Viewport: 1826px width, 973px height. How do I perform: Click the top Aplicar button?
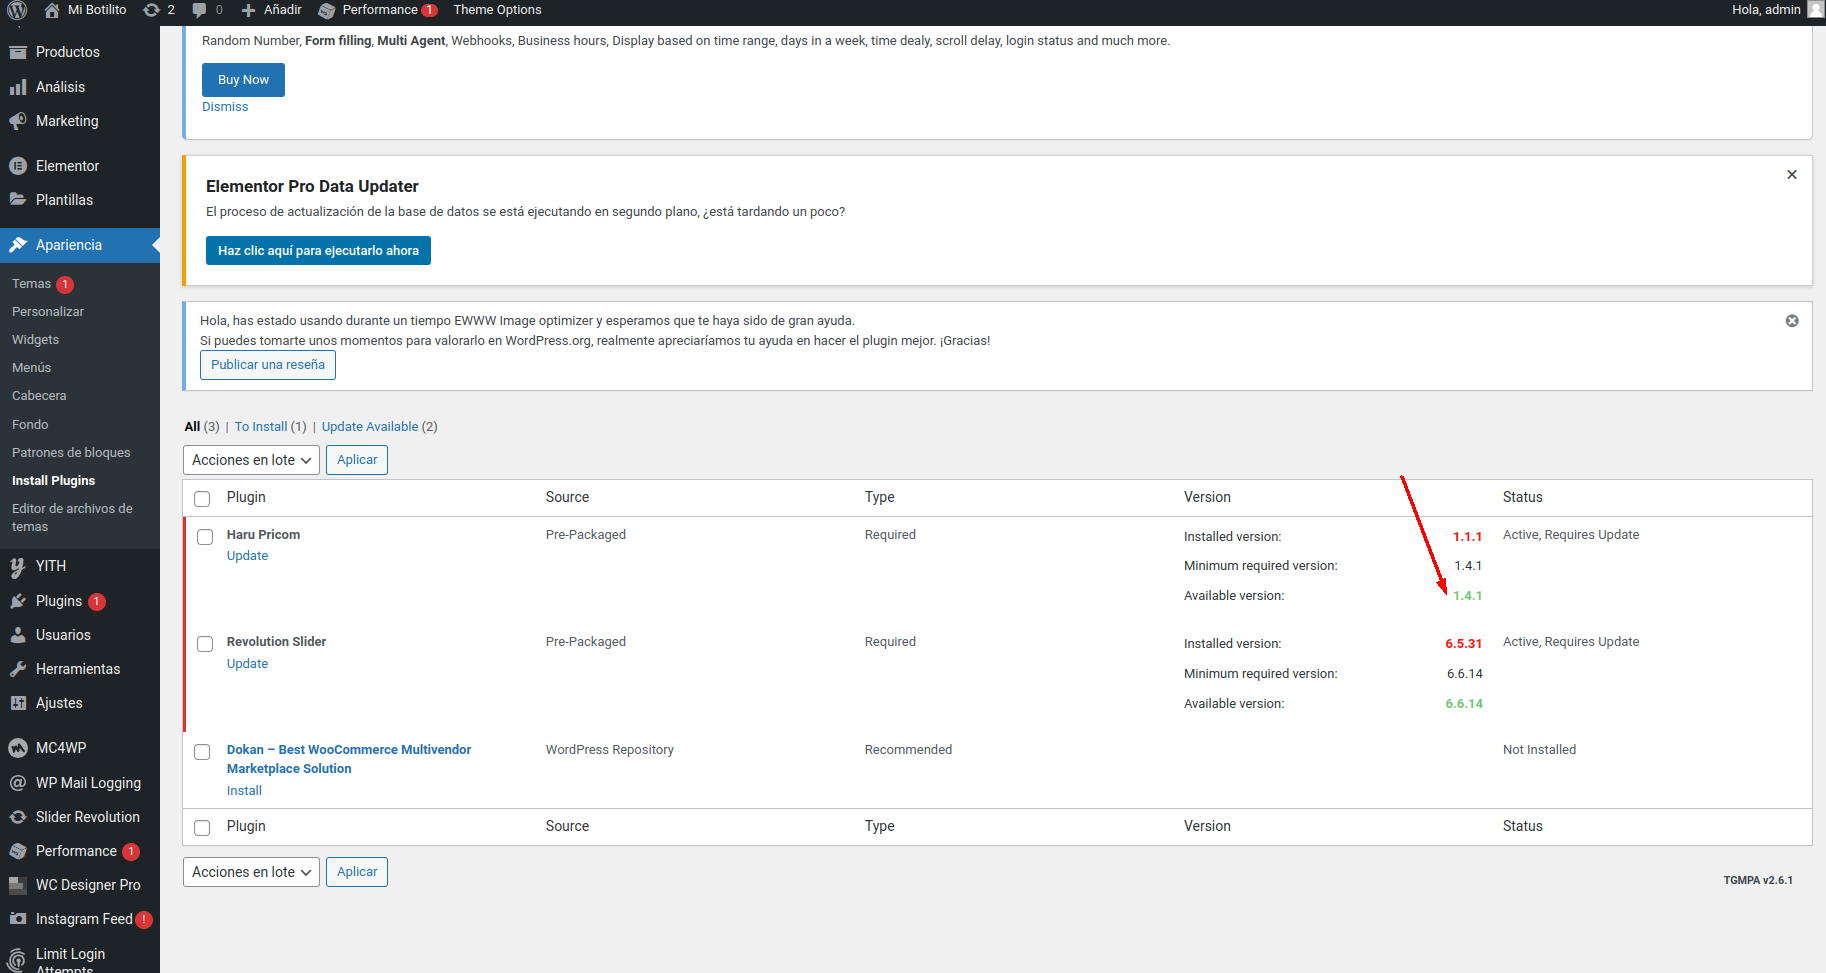pos(357,460)
